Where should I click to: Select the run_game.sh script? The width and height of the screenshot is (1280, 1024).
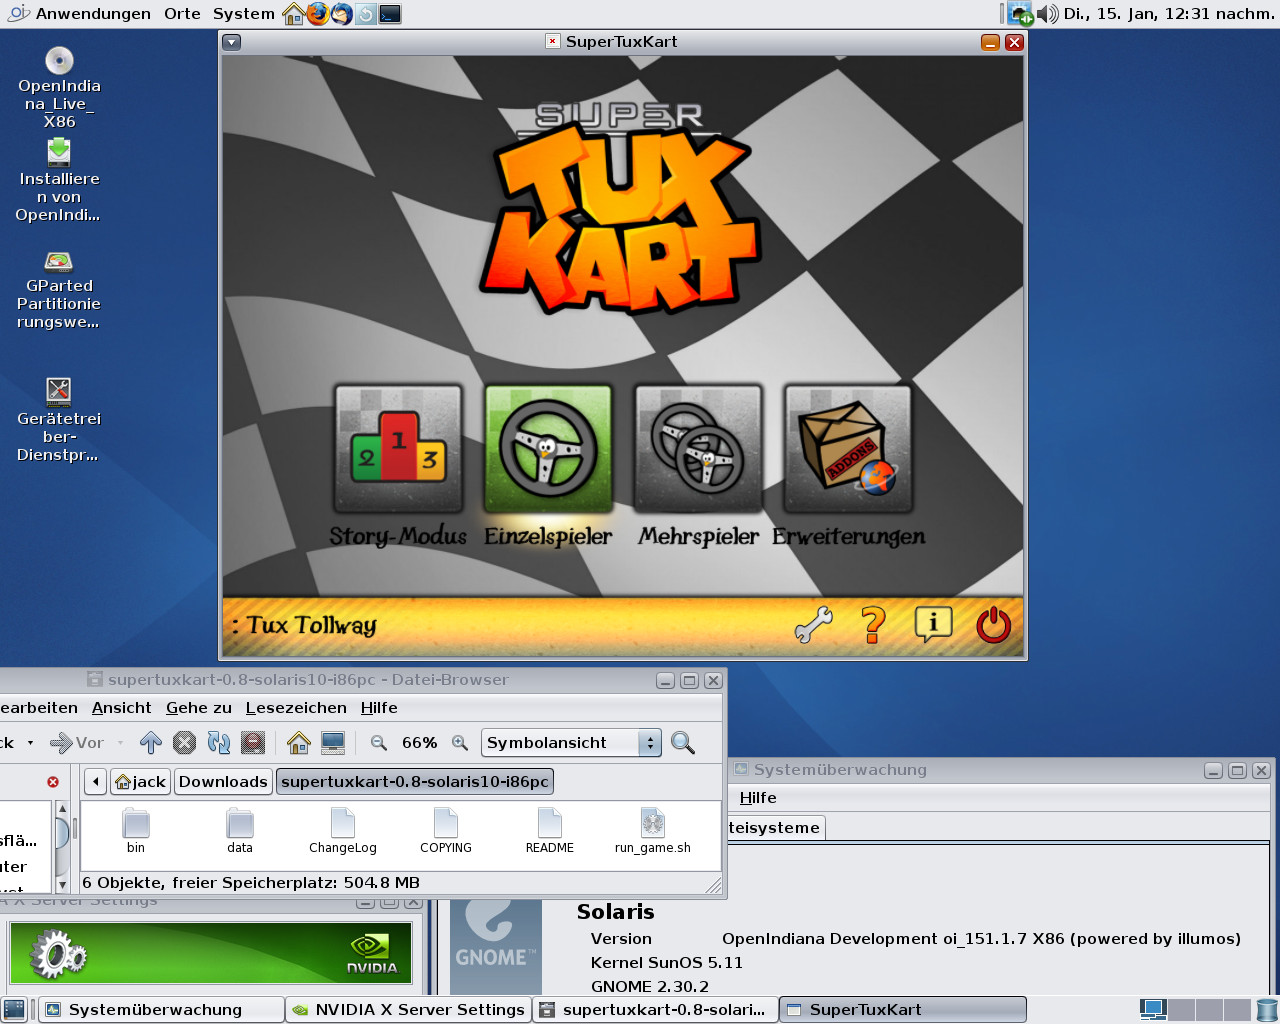pos(653,832)
